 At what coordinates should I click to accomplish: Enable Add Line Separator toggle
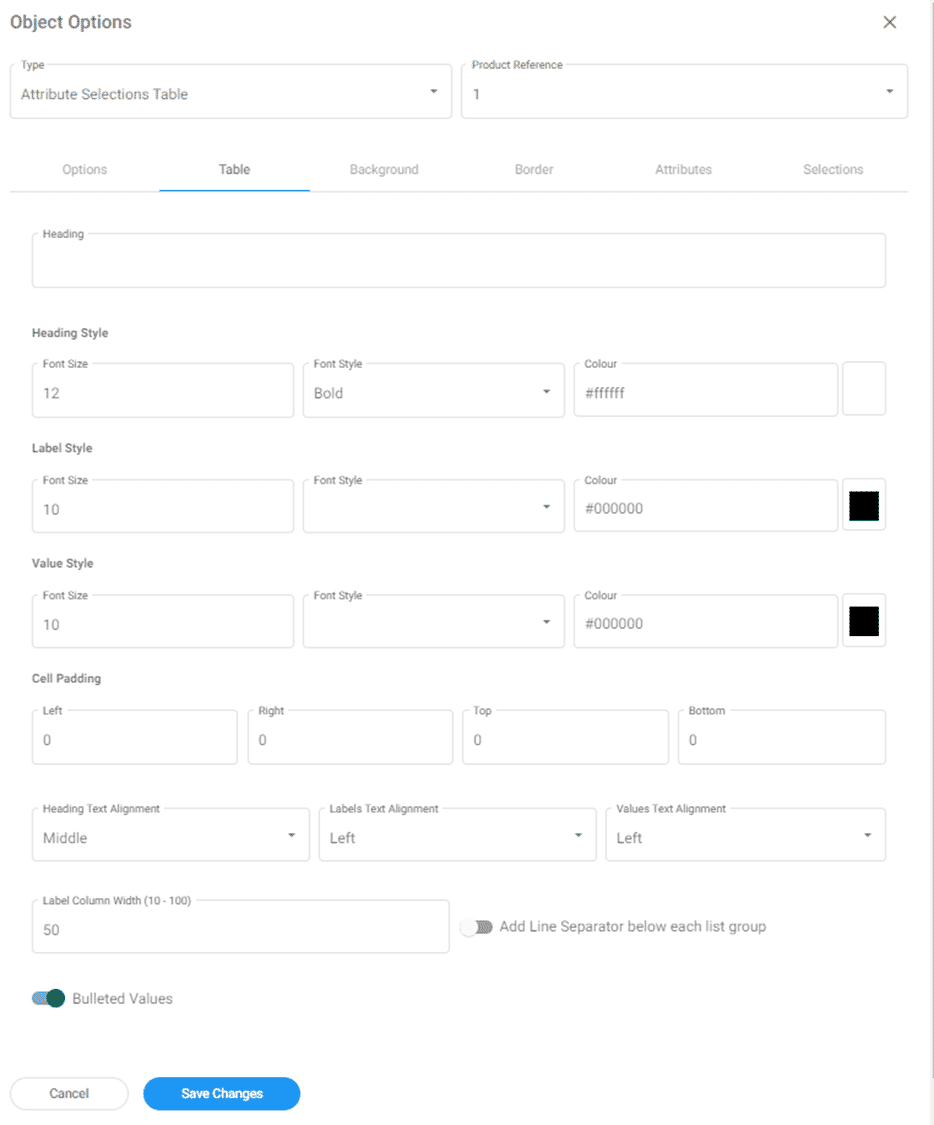point(476,927)
